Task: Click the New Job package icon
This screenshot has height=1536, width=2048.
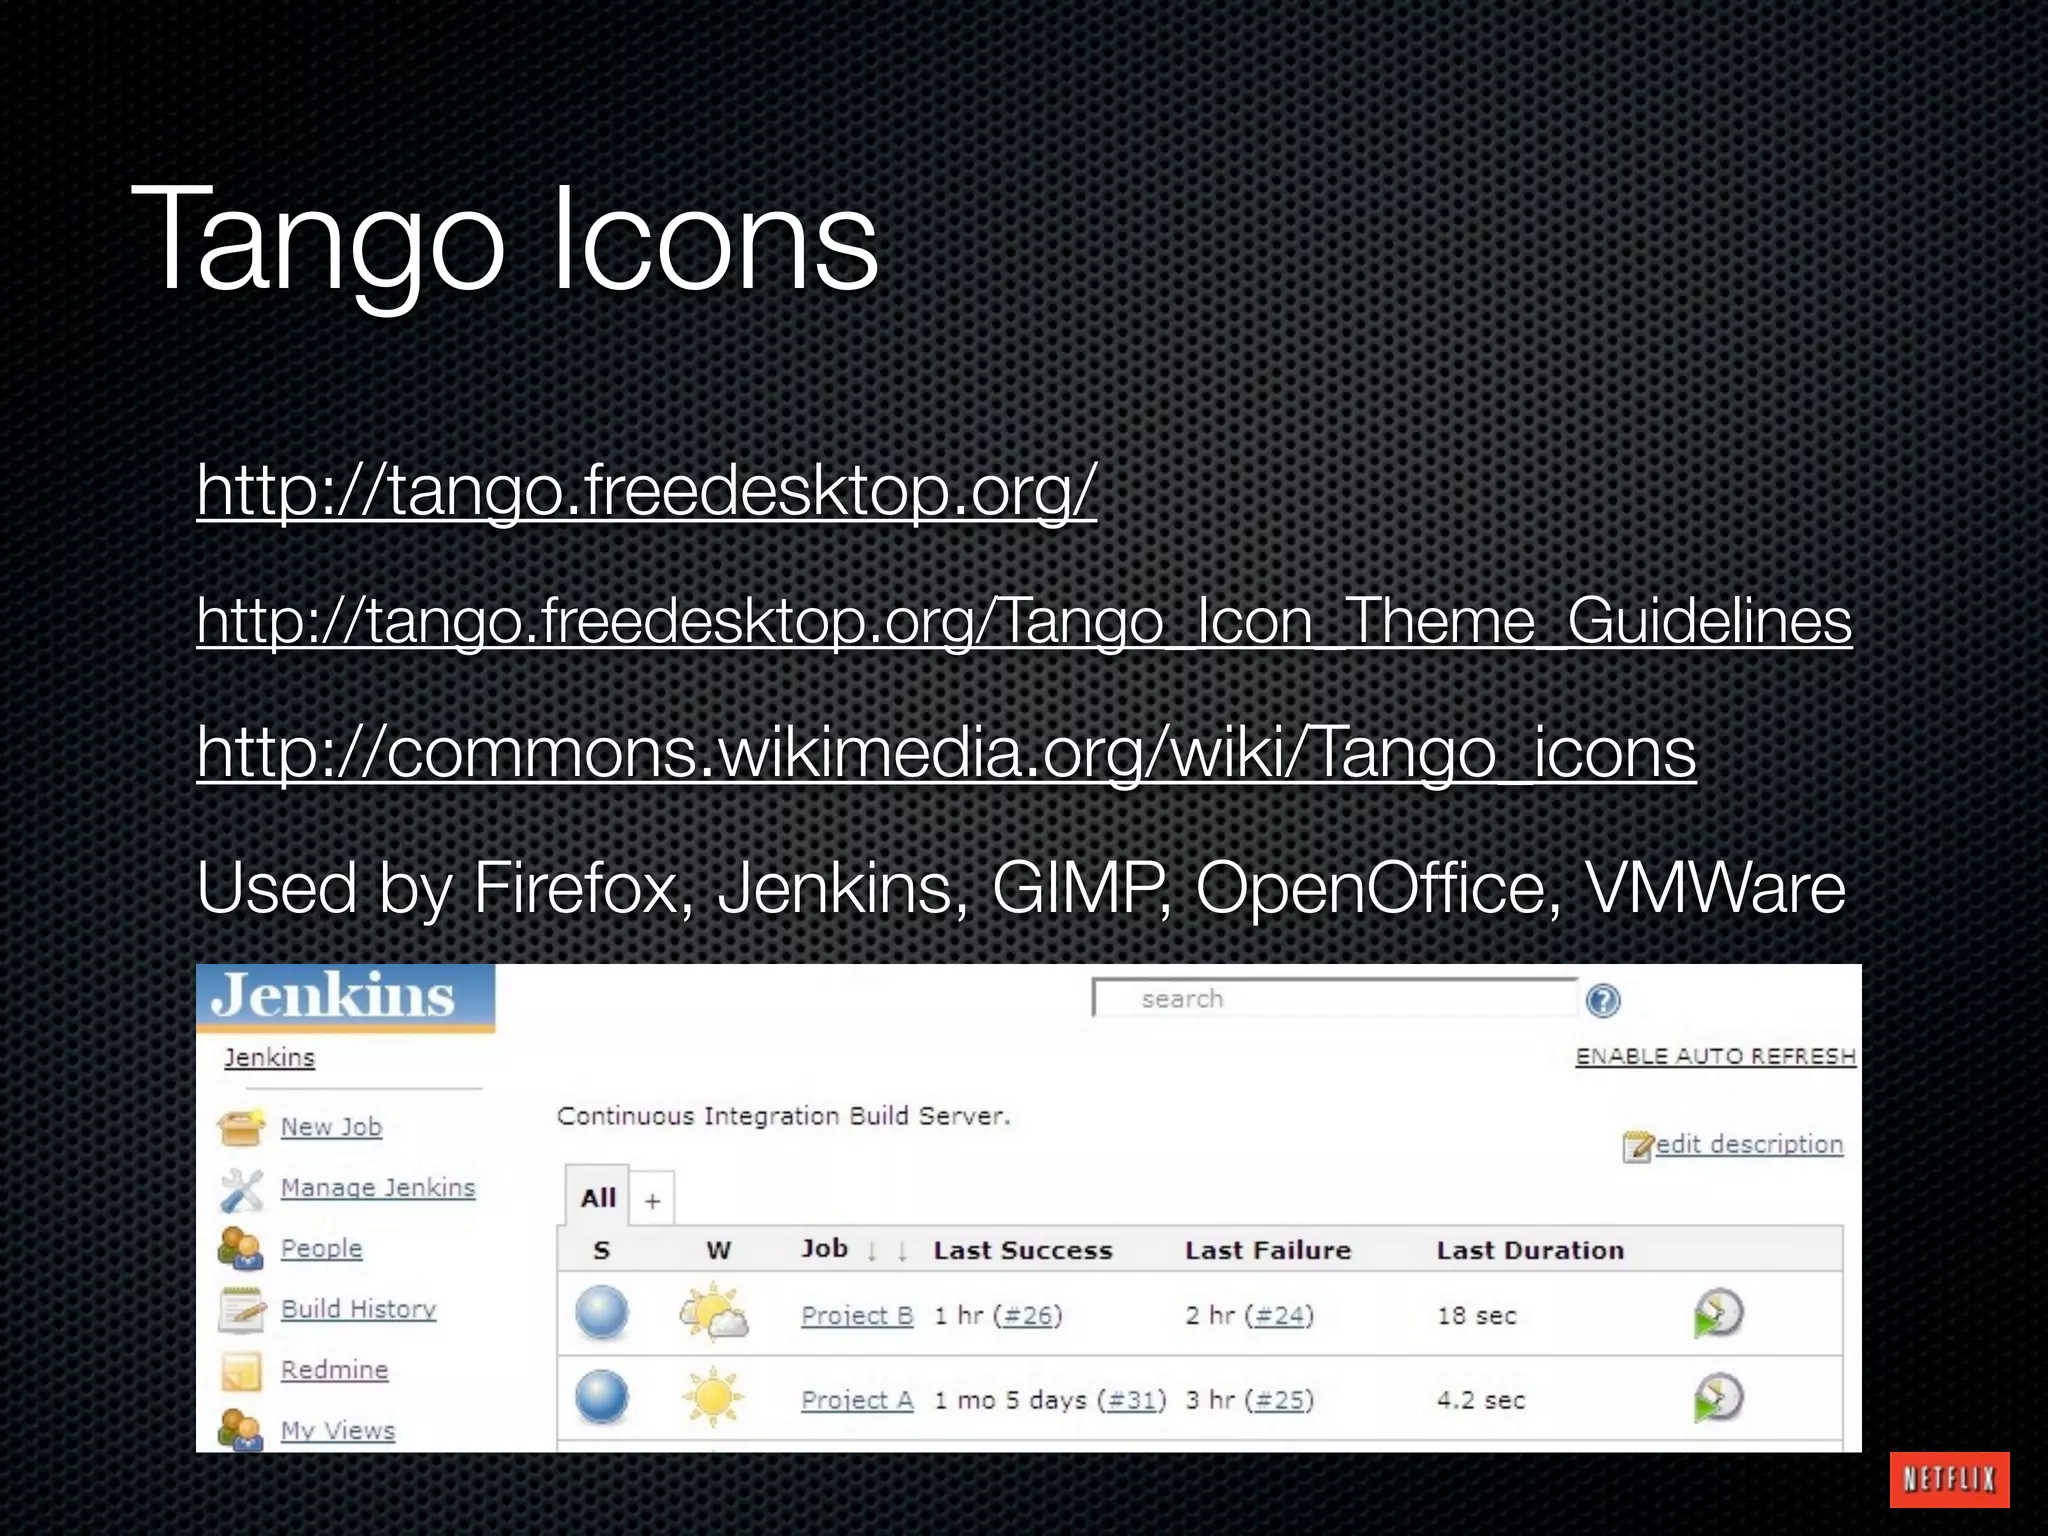Action: tap(240, 1127)
